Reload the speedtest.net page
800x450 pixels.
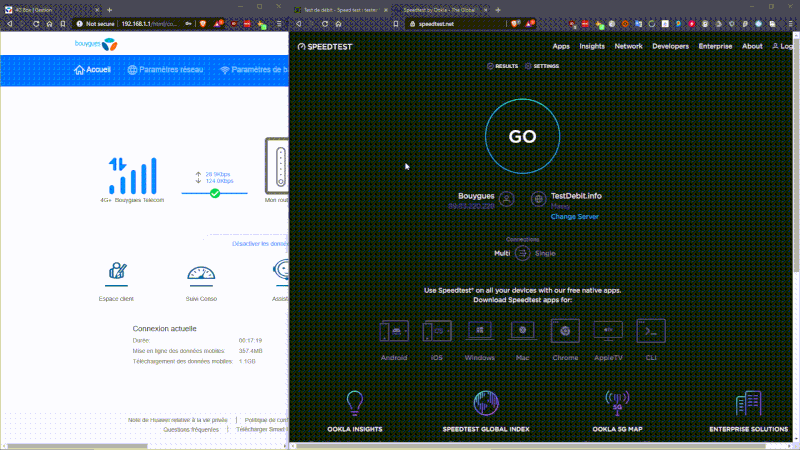point(325,23)
